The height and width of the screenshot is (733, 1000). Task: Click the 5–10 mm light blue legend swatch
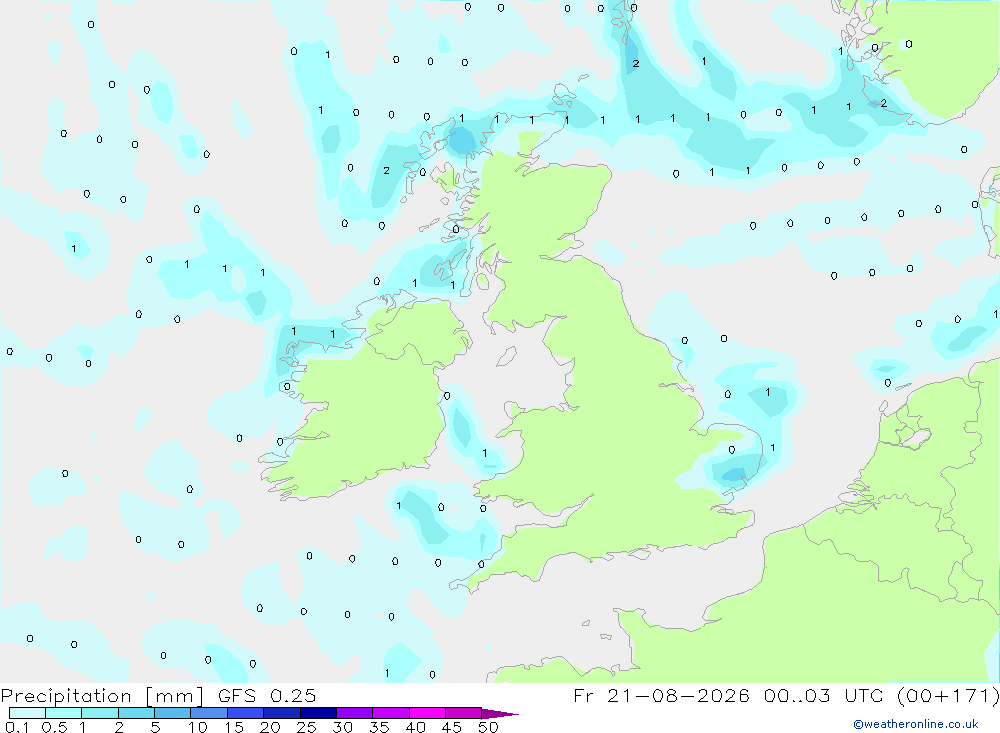(x=172, y=713)
